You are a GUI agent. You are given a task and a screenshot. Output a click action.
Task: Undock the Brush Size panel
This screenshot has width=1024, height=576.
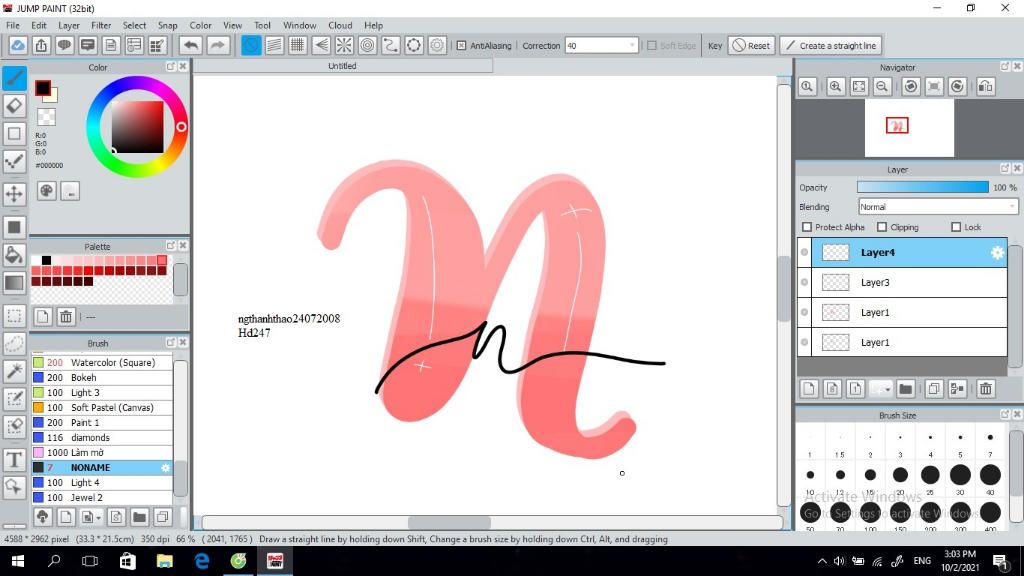pos(1005,415)
